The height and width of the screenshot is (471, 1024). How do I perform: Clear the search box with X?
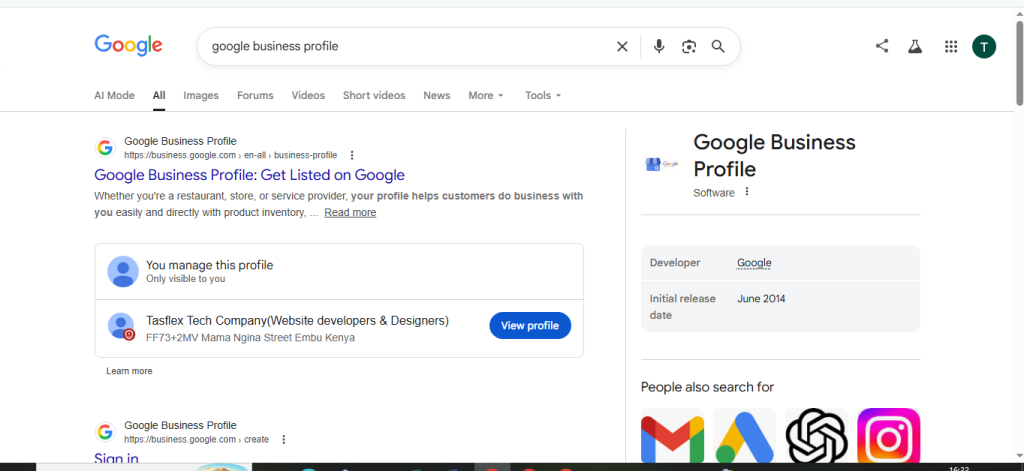622,46
